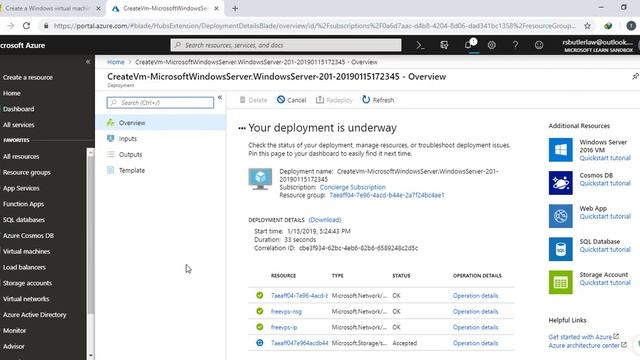Viewport: 640px width, 360px height.
Task: Open Azure architecture center link
Action: pyautogui.click(x=584, y=345)
